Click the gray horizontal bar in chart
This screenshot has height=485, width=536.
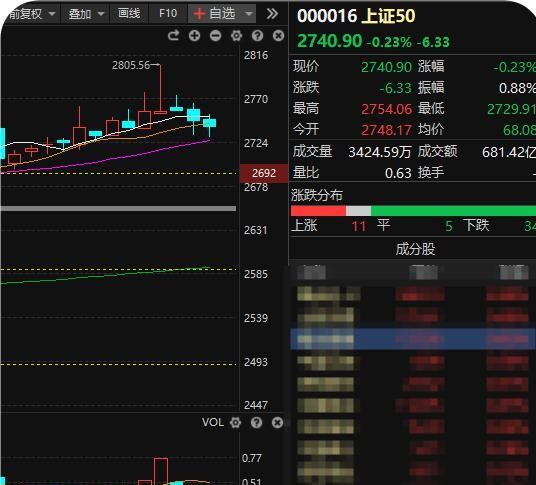[x=118, y=208]
